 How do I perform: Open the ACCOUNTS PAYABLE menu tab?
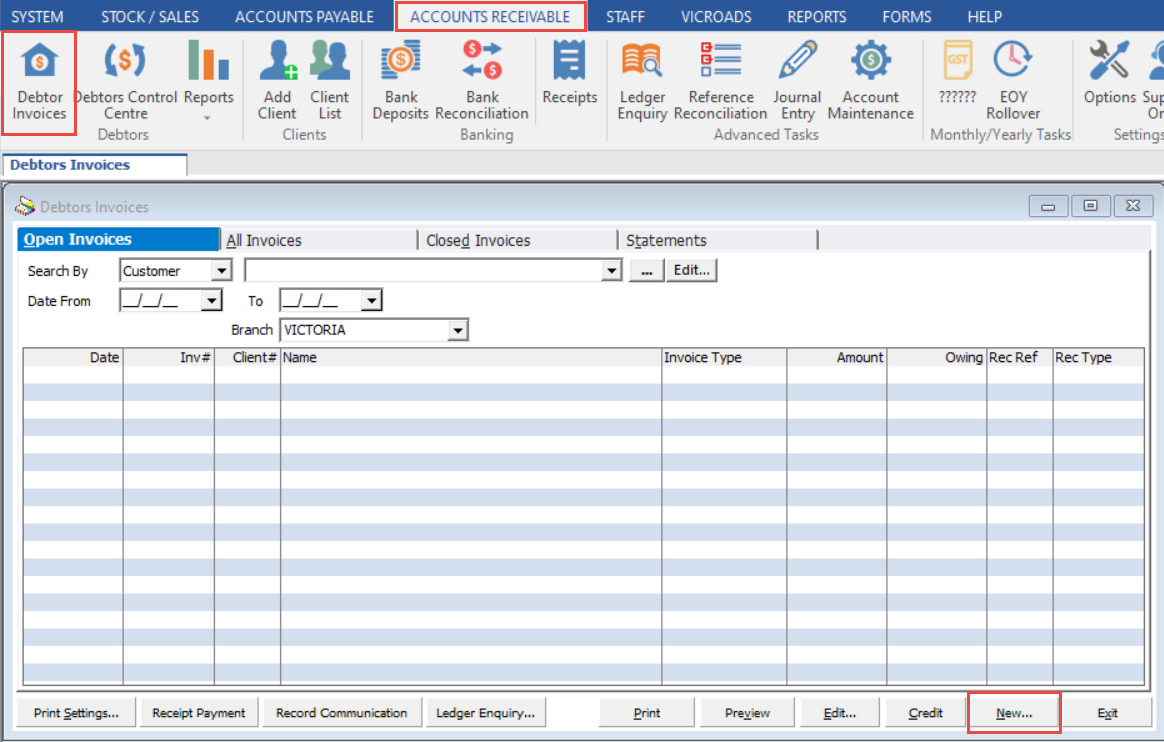click(304, 16)
